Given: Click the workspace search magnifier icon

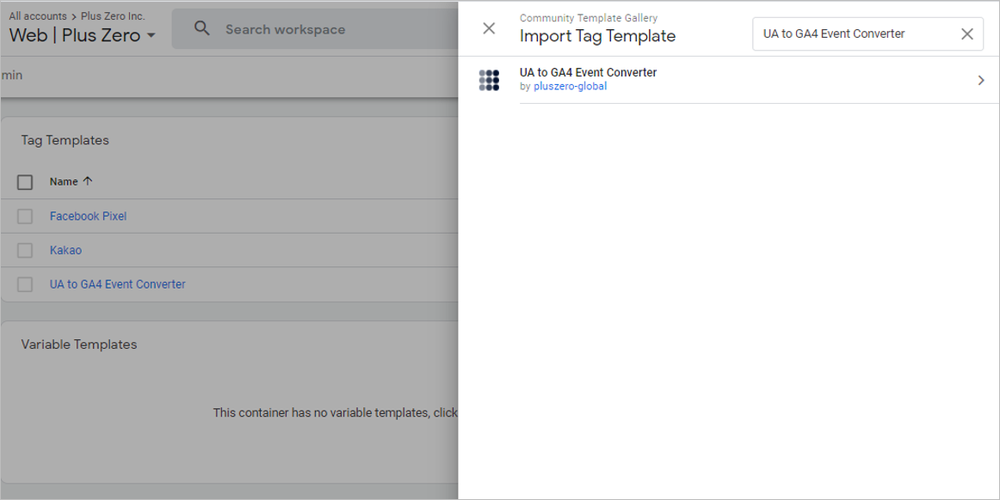Looking at the screenshot, I should pos(202,29).
